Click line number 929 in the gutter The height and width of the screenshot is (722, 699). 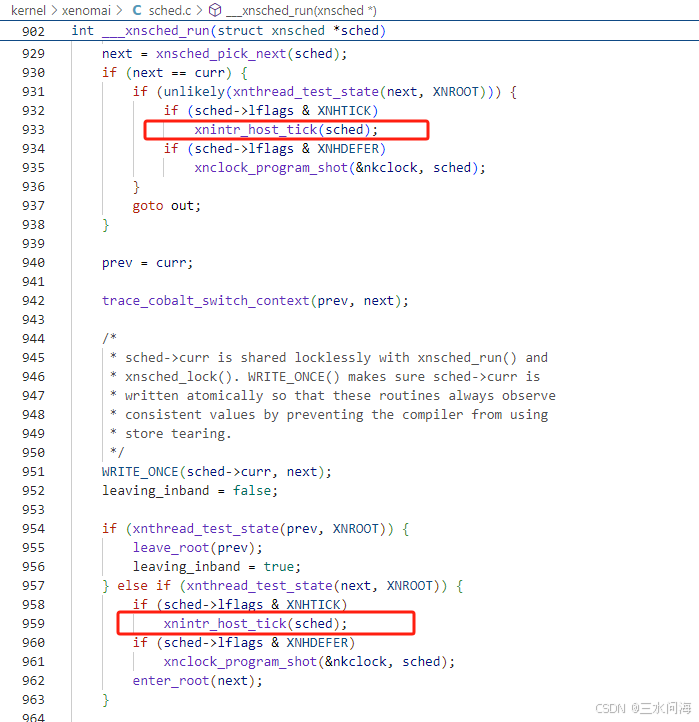(33, 54)
